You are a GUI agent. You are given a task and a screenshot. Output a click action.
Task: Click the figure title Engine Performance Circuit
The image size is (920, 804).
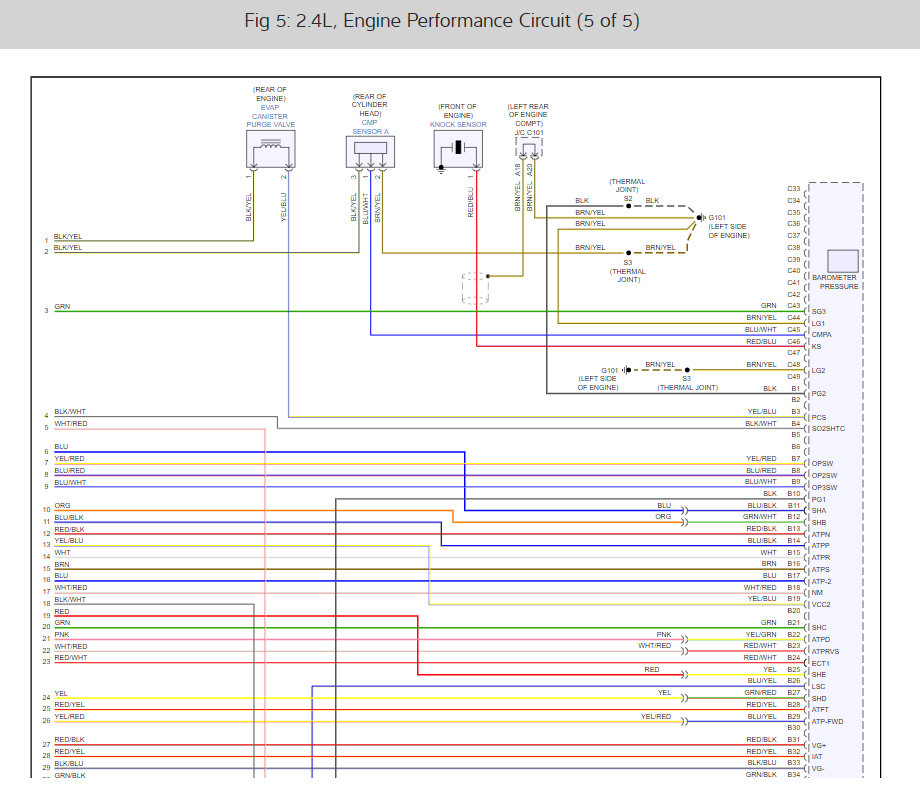[441, 21]
